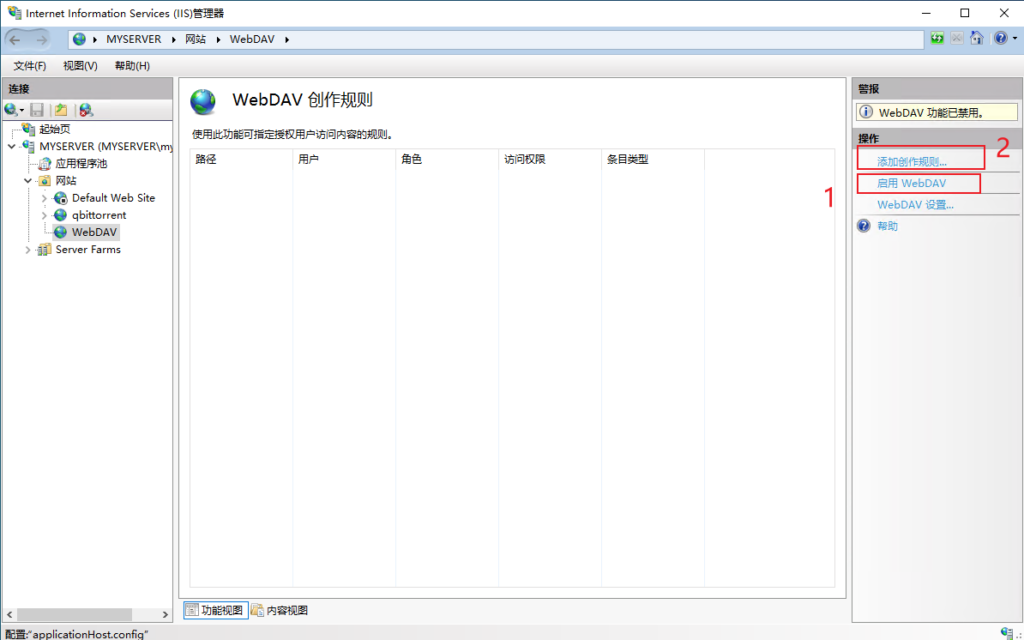Click the WebDAV 功能已禁用 alert text
The image size is (1024, 640).
[x=931, y=112]
